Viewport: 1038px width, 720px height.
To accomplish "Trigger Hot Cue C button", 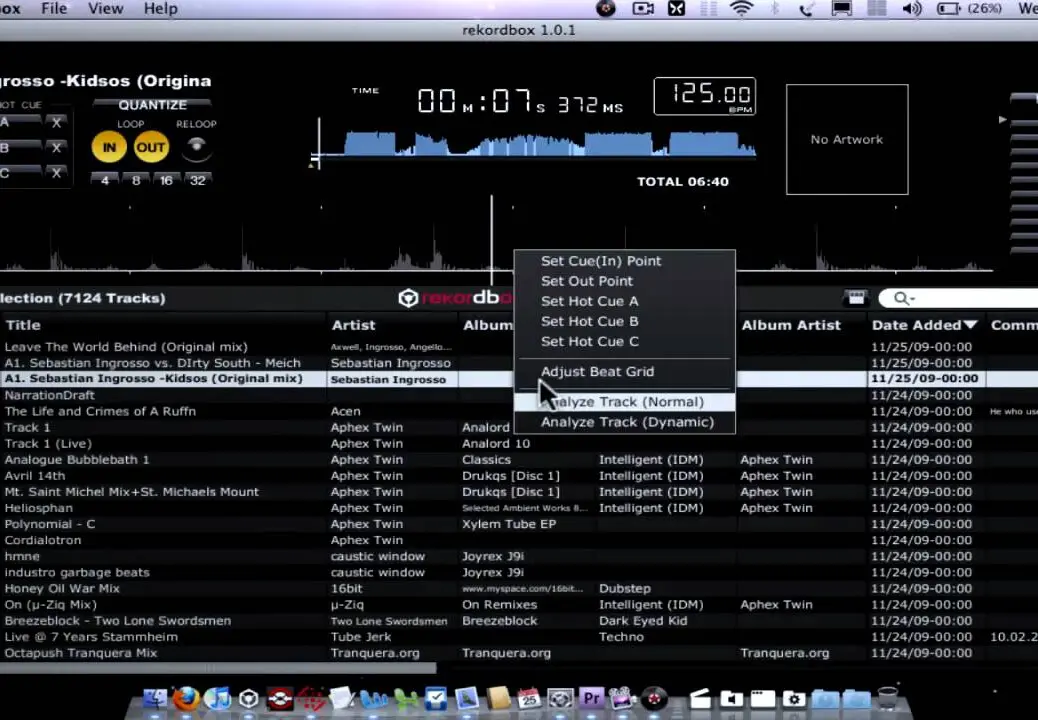I will tap(20, 173).
